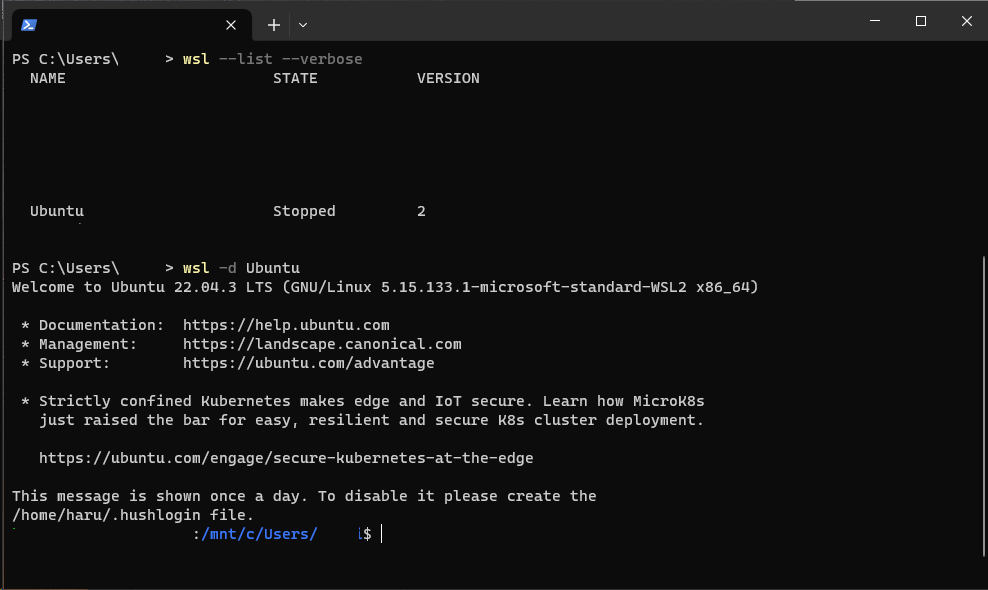
Task: Click the 'Welcome to Ubuntu 22.04.3 LTS' line
Action: click(385, 287)
